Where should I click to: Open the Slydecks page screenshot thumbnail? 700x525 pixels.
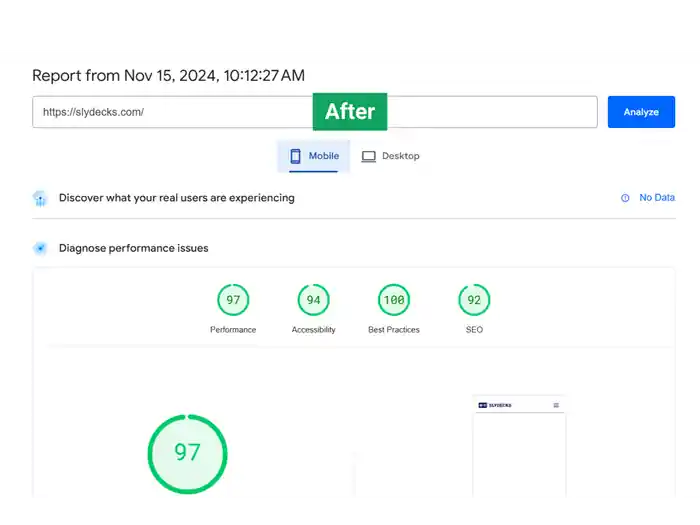519,446
